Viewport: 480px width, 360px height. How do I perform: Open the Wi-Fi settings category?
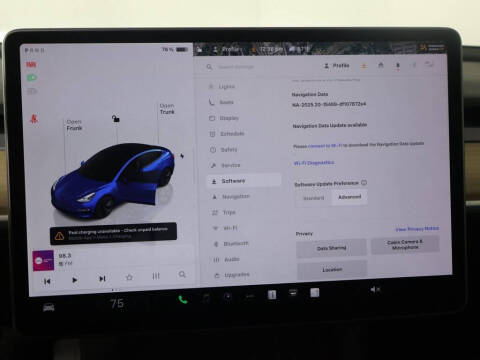[x=230, y=228]
